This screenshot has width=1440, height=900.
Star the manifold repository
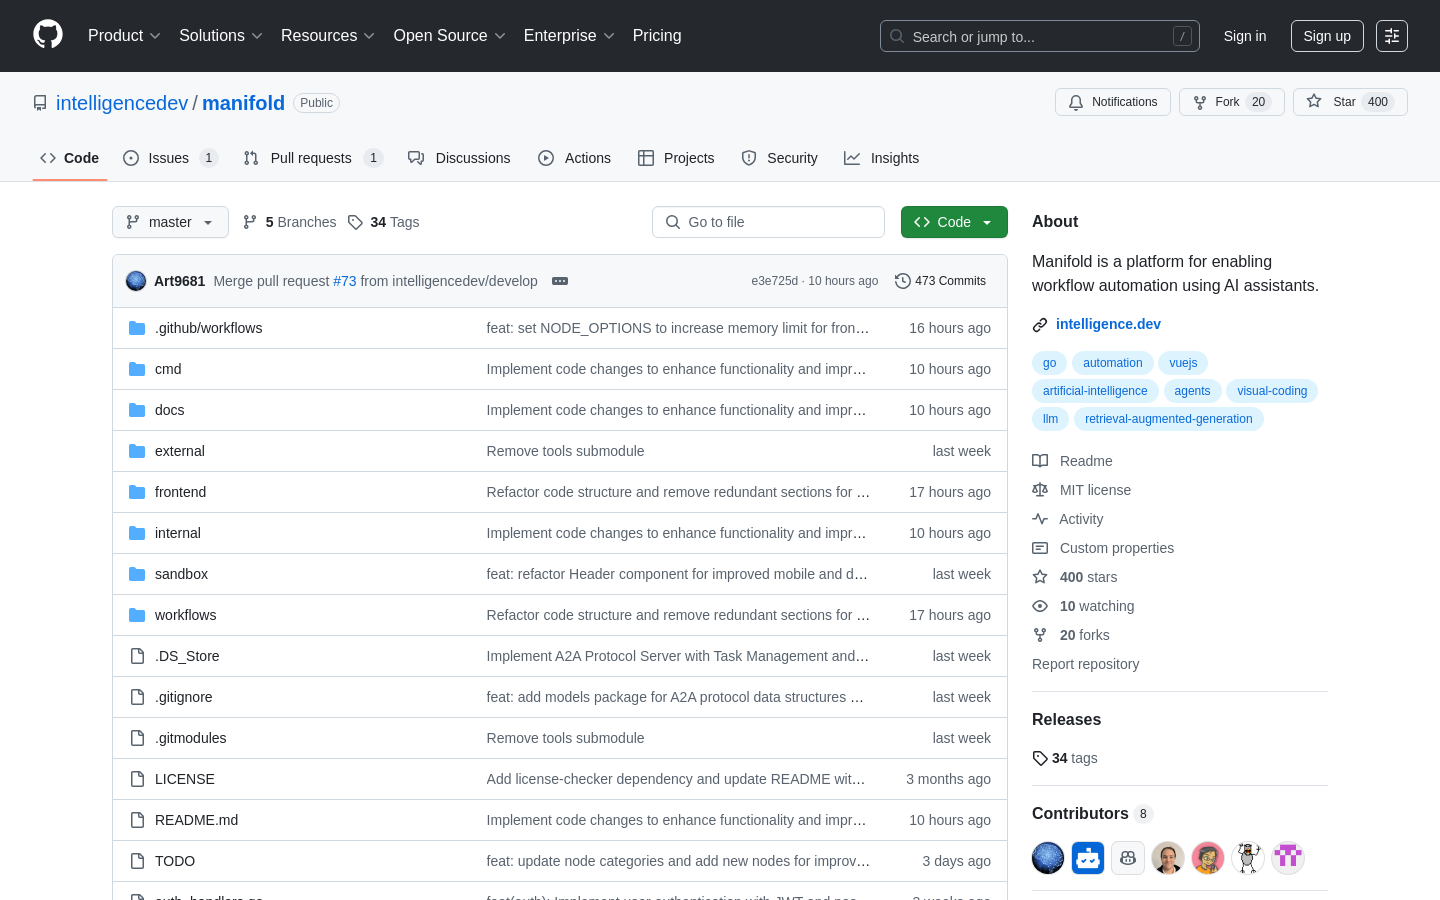(x=1350, y=102)
